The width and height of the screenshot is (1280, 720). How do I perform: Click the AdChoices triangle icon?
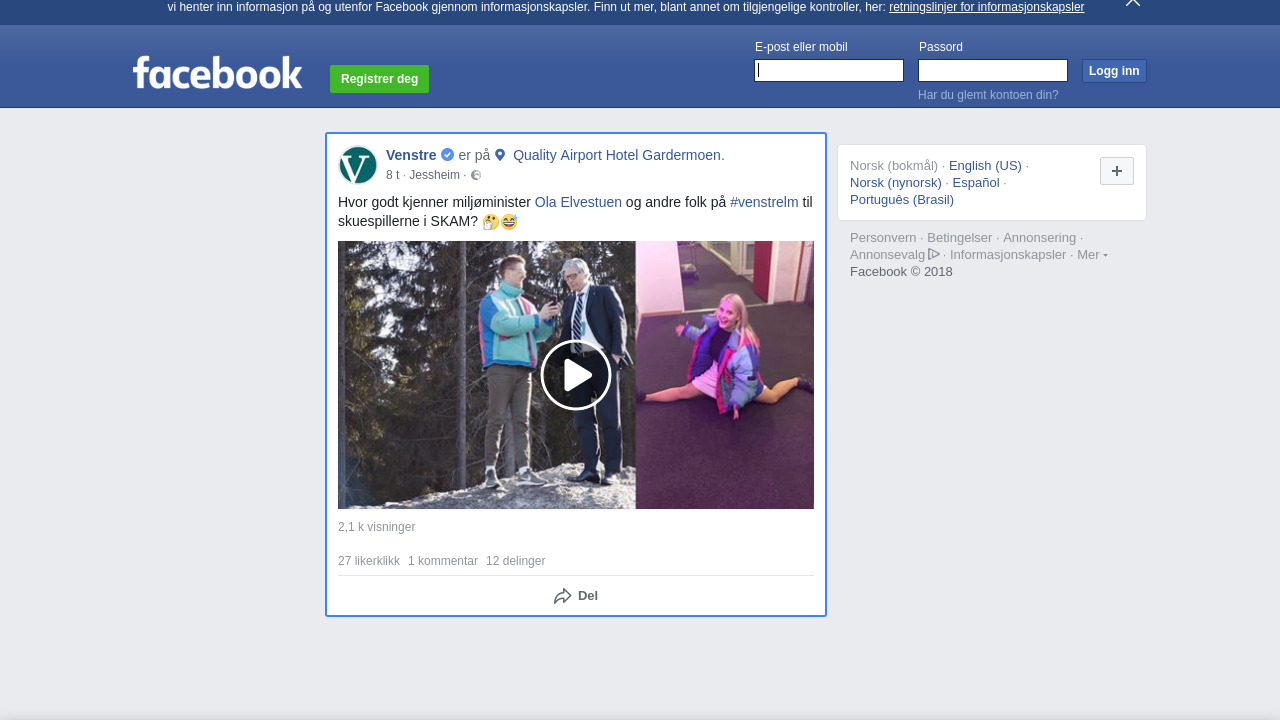click(934, 254)
